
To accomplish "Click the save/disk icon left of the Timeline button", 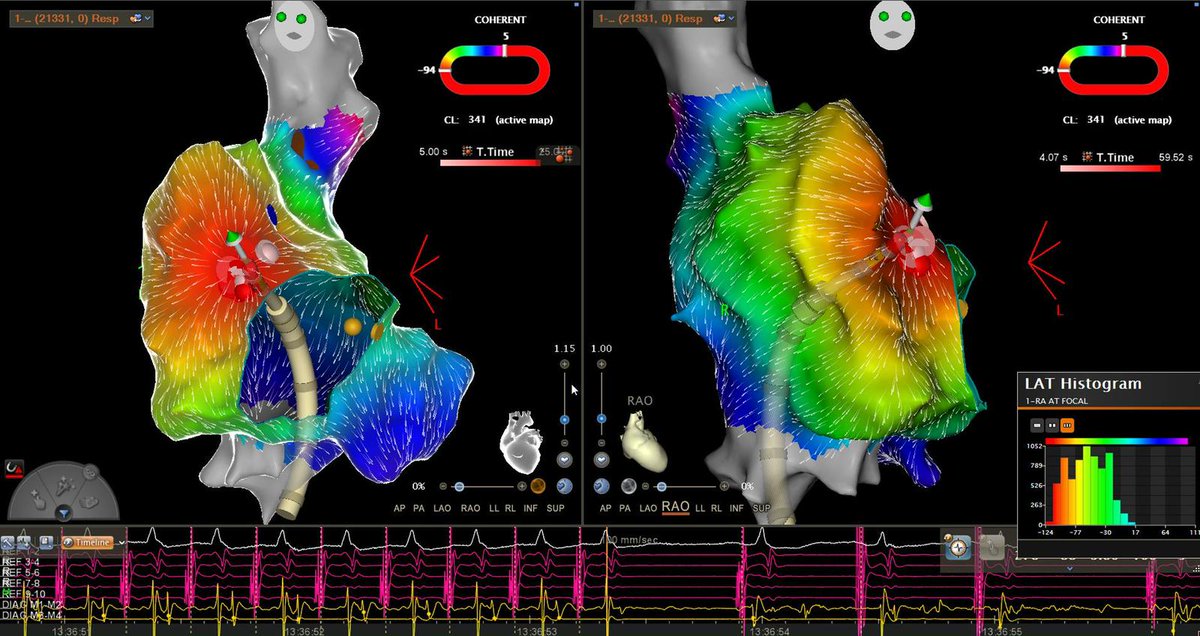I will [x=47, y=543].
